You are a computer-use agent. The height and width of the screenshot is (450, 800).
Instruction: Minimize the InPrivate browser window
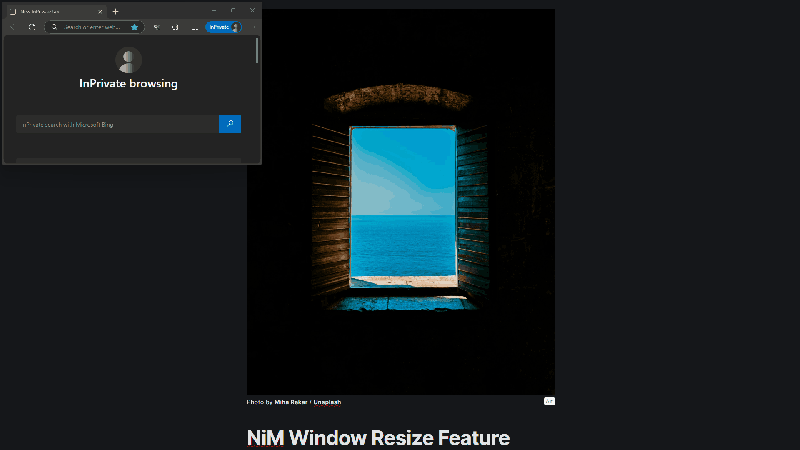[214, 11]
